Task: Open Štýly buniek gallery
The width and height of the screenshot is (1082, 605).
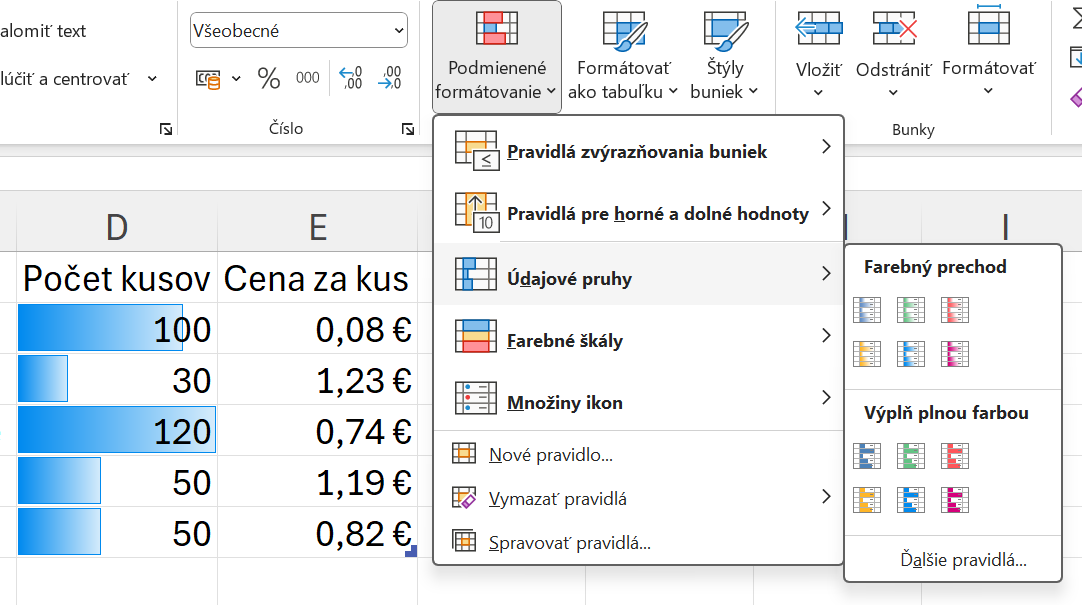Action: pyautogui.click(x=725, y=57)
